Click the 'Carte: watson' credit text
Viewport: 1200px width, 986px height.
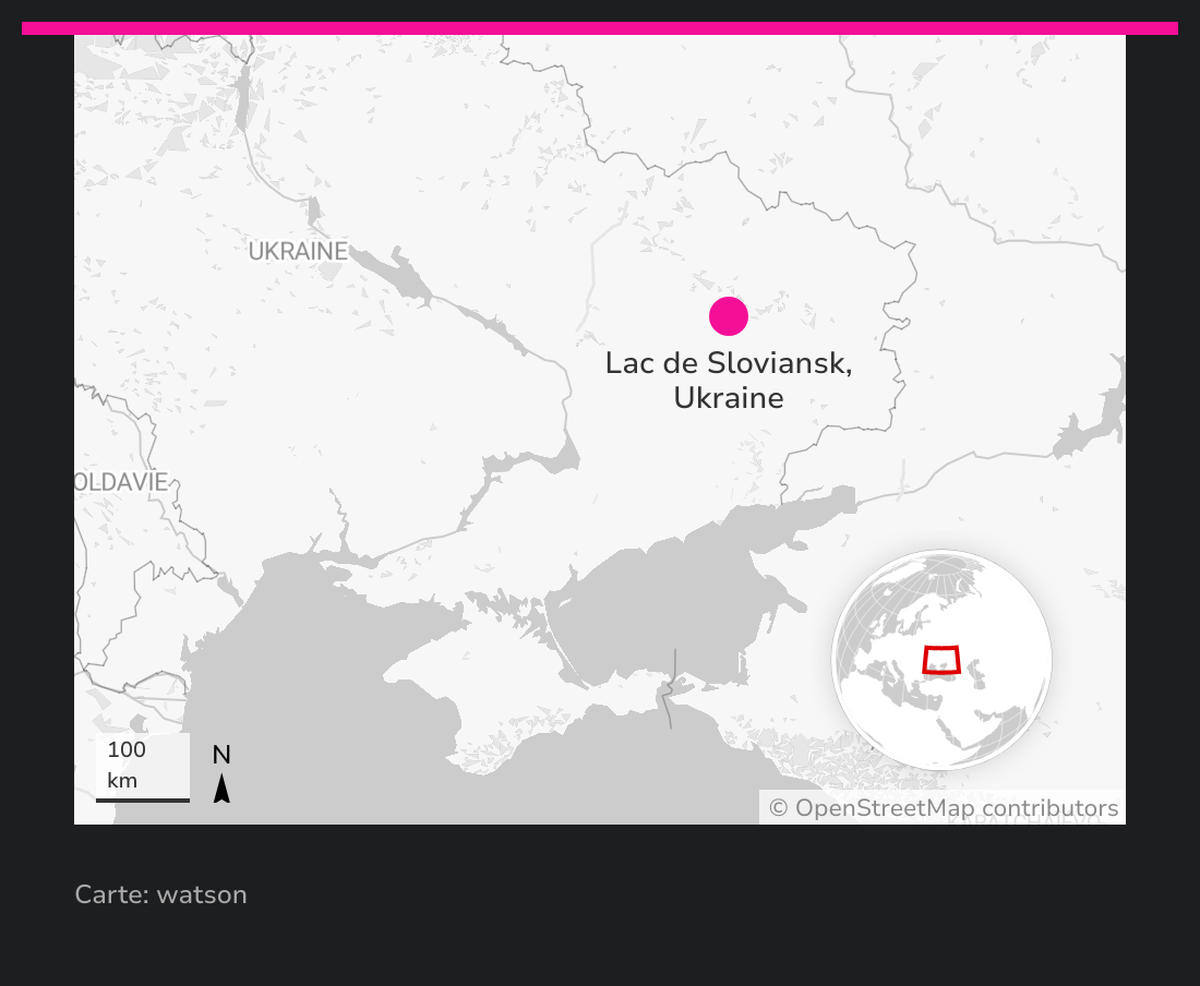pyautogui.click(x=161, y=894)
